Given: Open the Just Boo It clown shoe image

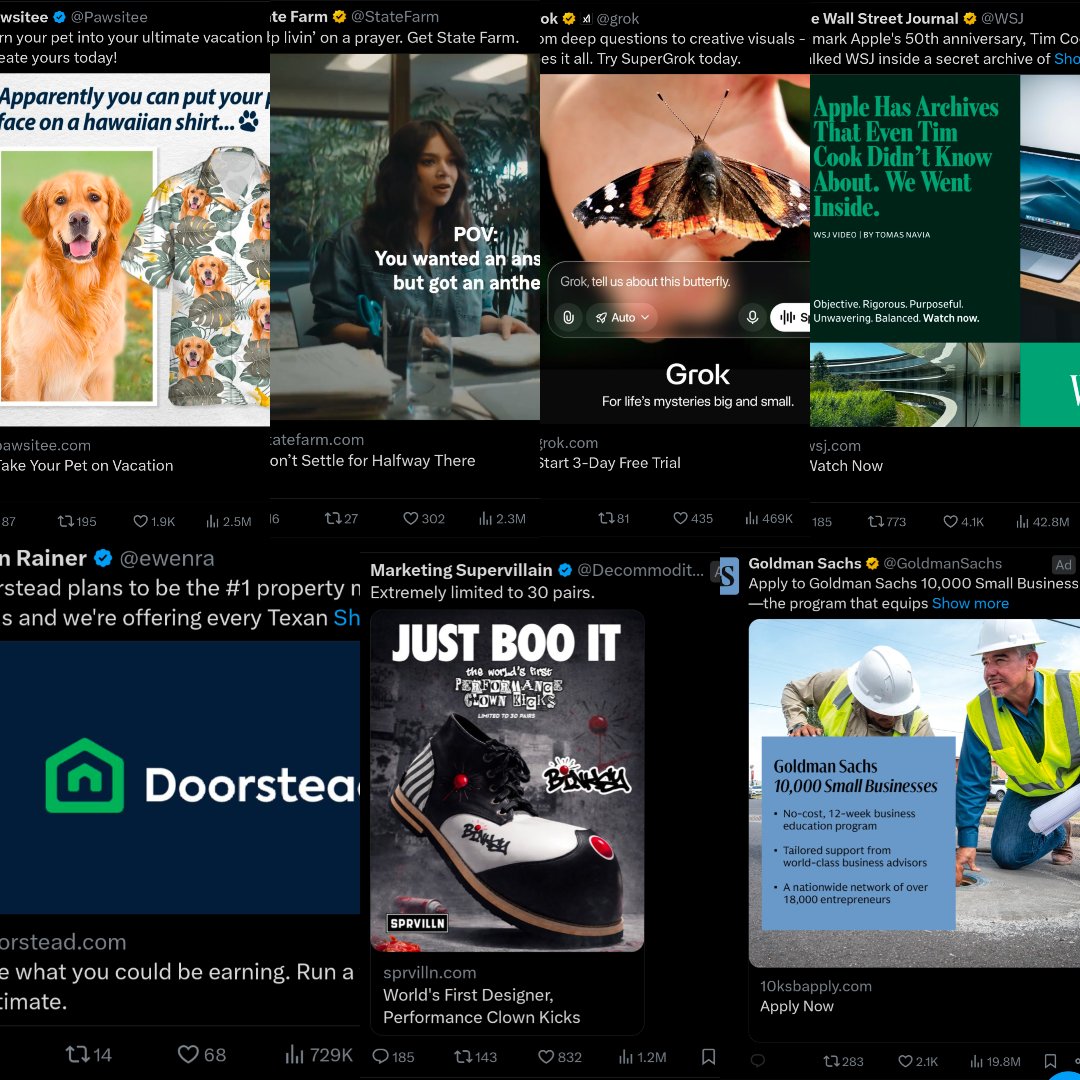Looking at the screenshot, I should pyautogui.click(x=507, y=780).
